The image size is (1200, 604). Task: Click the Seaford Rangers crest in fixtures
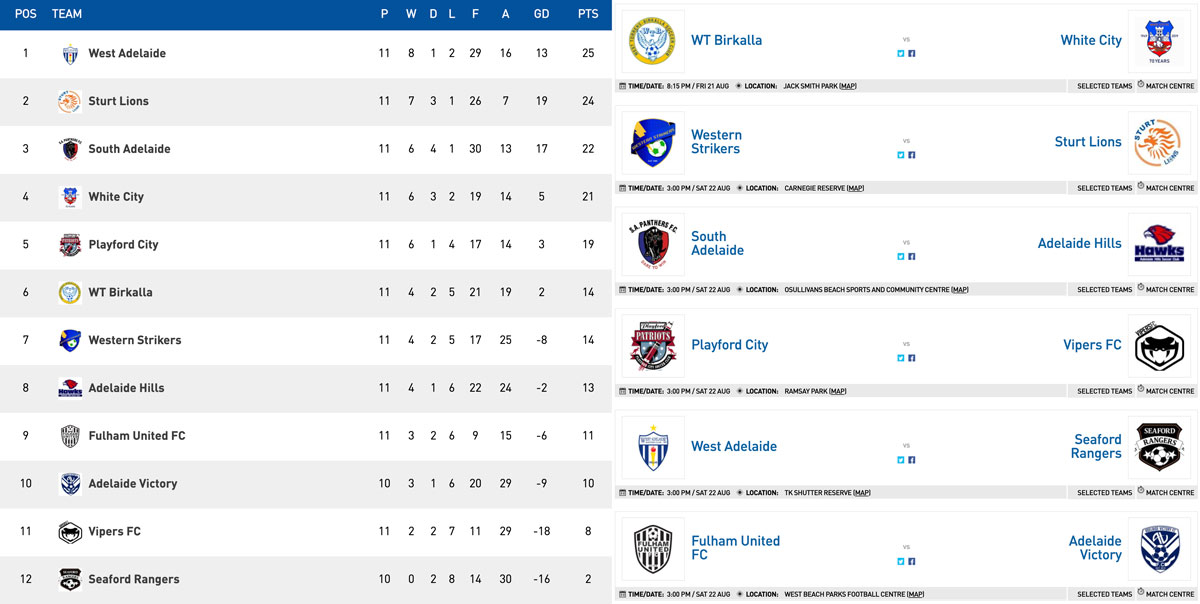[x=1158, y=447]
